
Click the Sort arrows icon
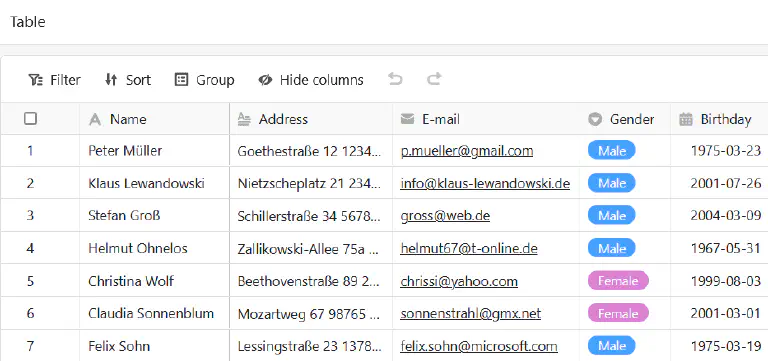click(111, 80)
